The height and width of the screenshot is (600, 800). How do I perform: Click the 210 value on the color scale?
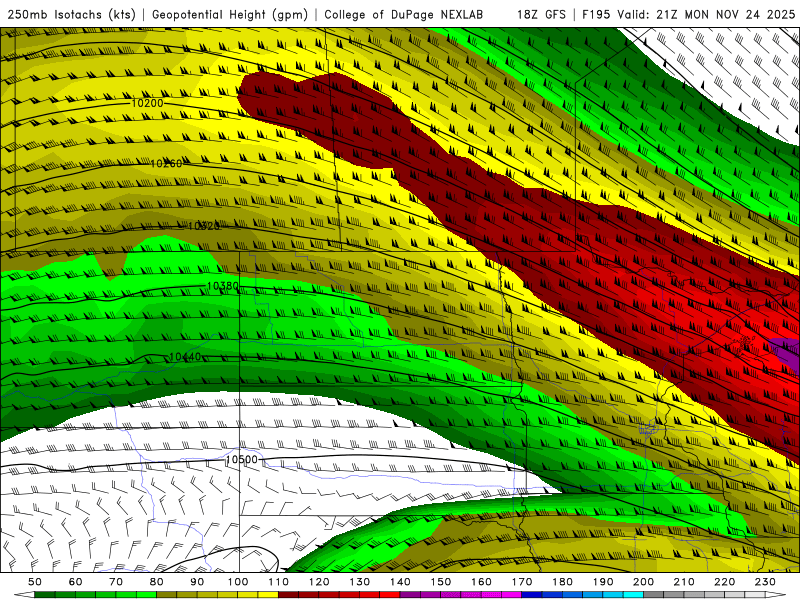pyautogui.click(x=684, y=582)
